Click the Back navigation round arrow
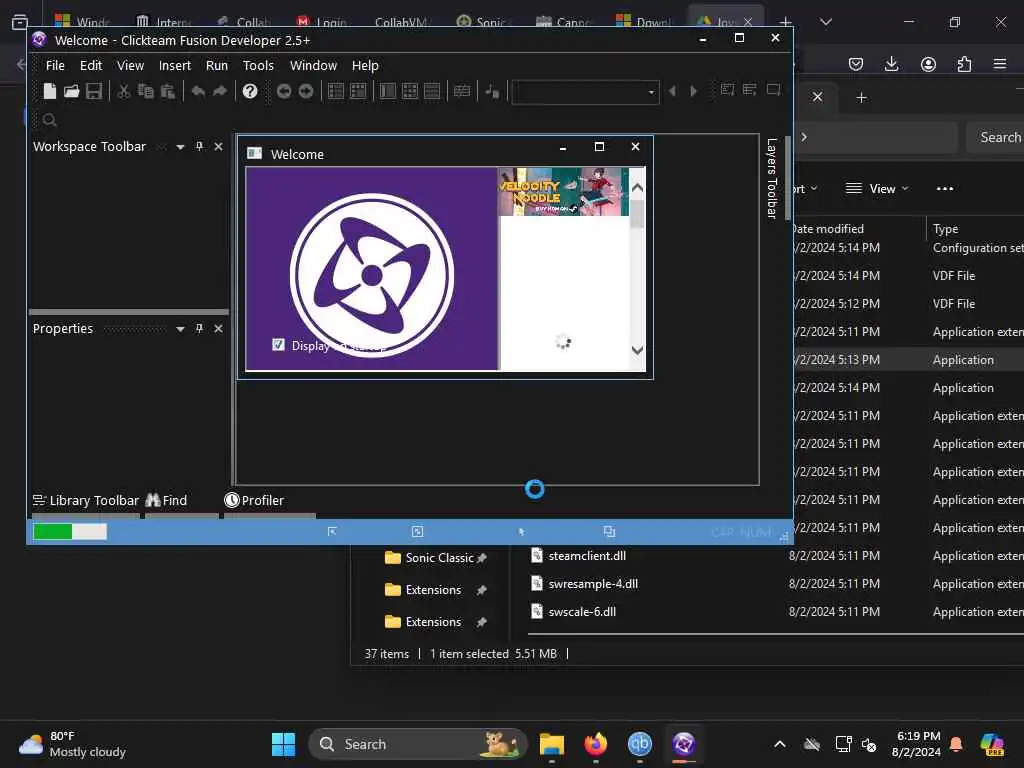The image size is (1024, 768). pos(283,91)
